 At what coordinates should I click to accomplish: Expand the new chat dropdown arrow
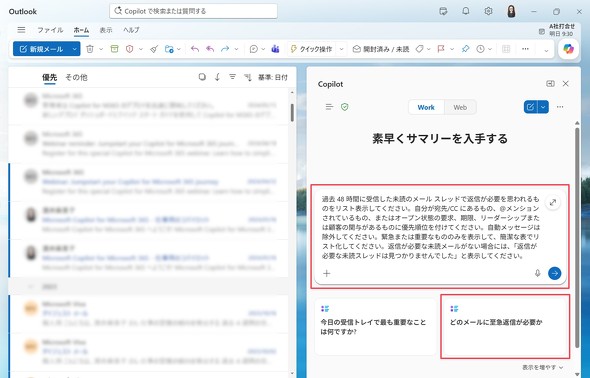[543, 107]
